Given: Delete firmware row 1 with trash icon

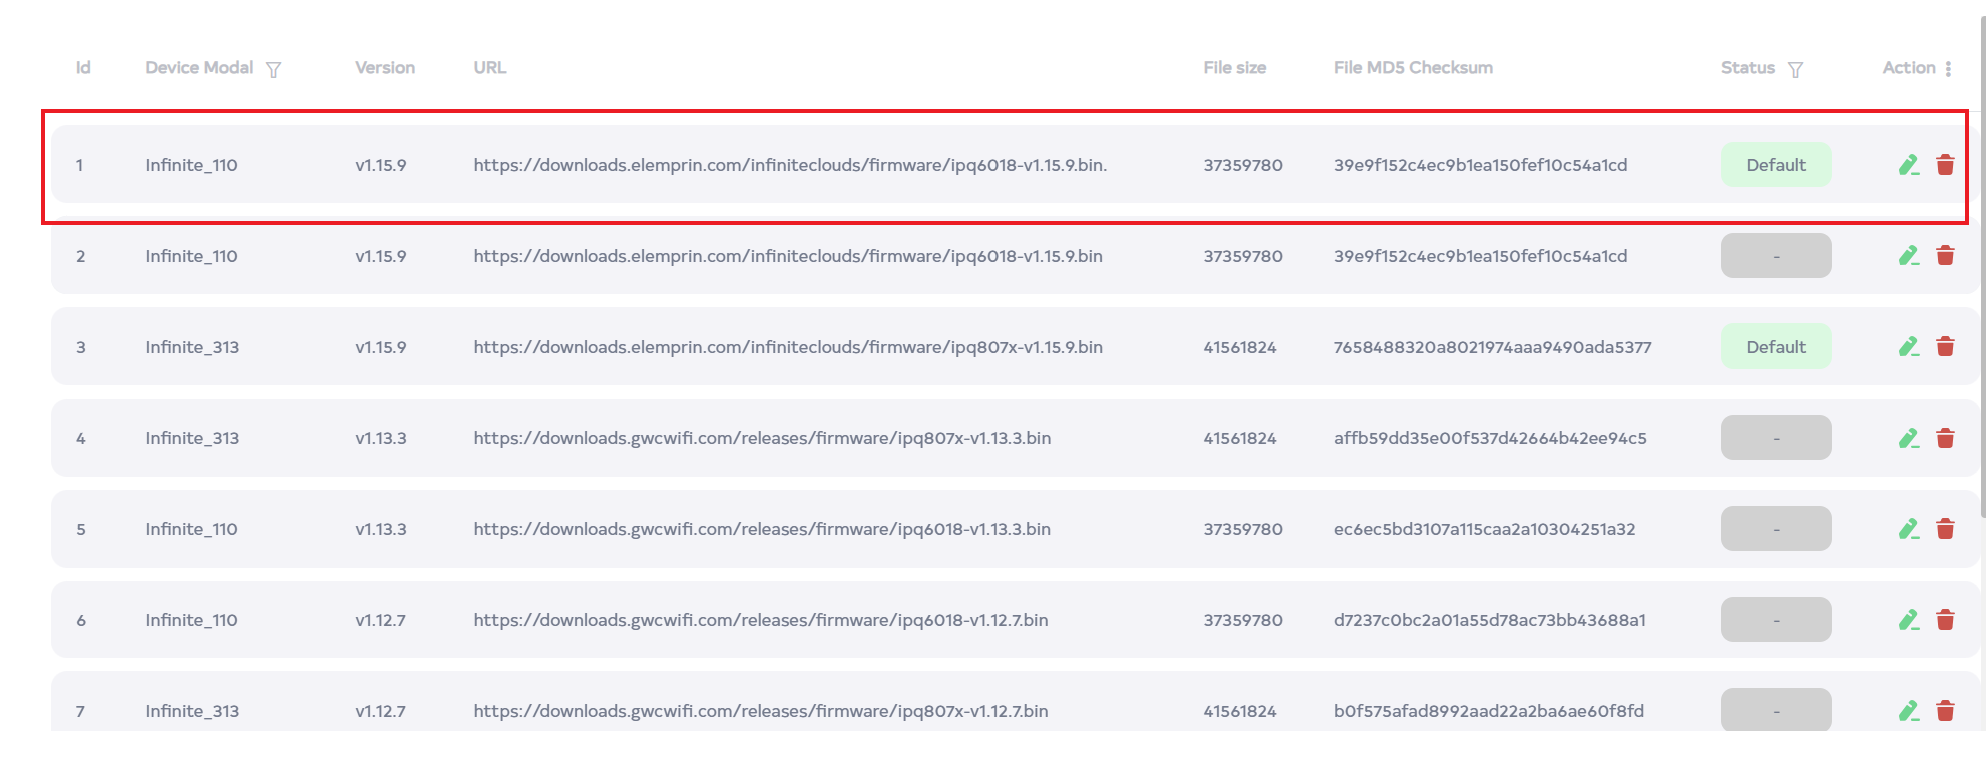Looking at the screenshot, I should tap(1945, 165).
